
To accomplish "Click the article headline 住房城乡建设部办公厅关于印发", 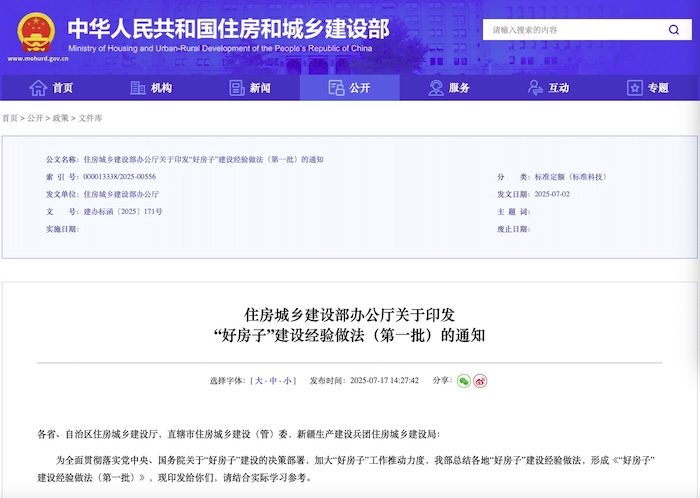I will tap(350, 315).
